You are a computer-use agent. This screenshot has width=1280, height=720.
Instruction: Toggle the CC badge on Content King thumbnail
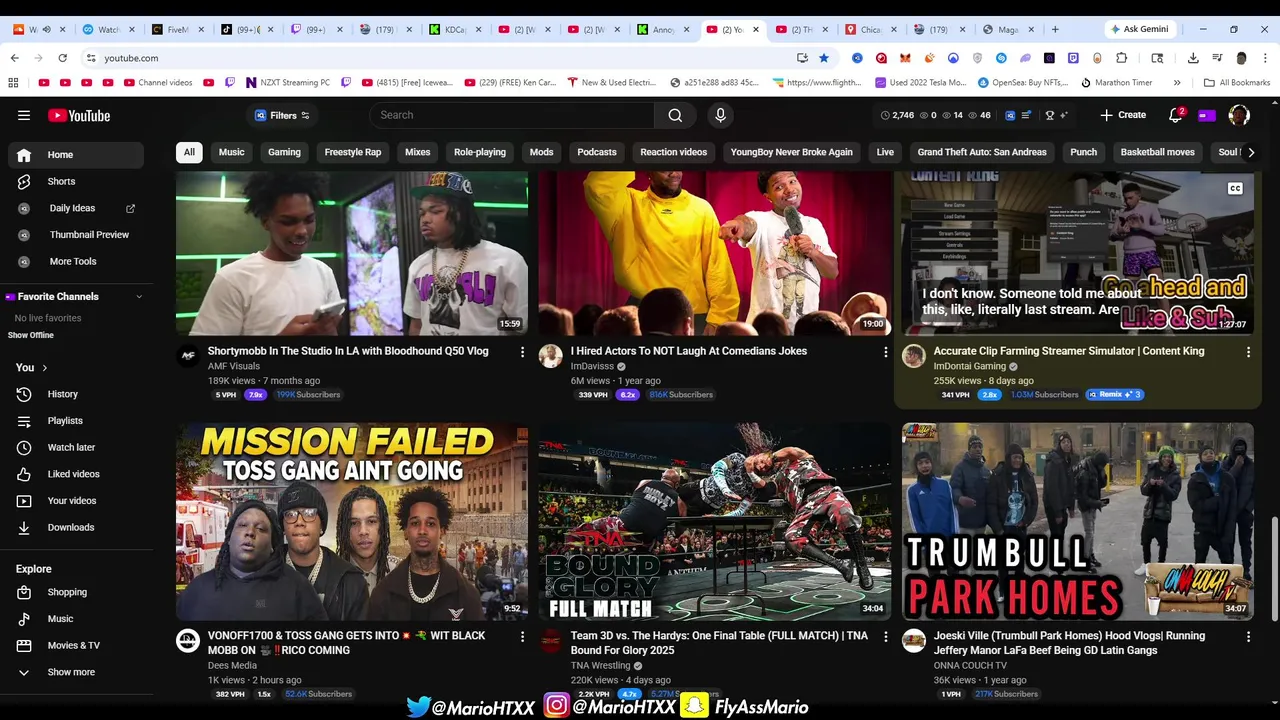click(x=1235, y=188)
